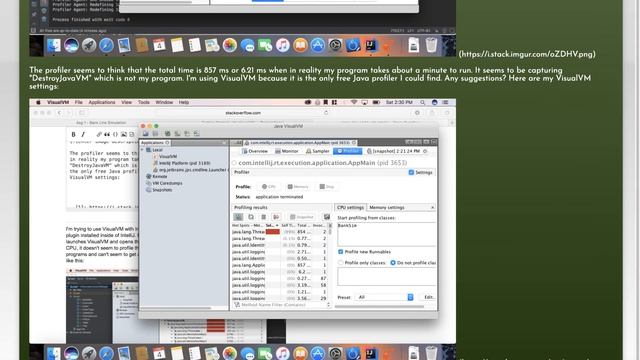Click the Wi-Fi icon in the menu bar
Screen dimensions: 640x360
pos(354,102)
